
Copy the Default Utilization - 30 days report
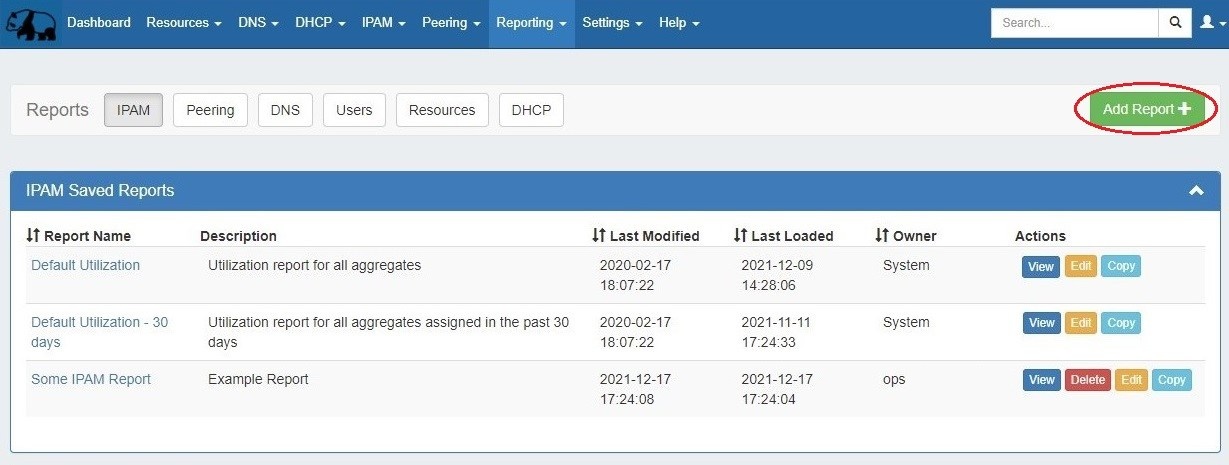[x=1121, y=323]
